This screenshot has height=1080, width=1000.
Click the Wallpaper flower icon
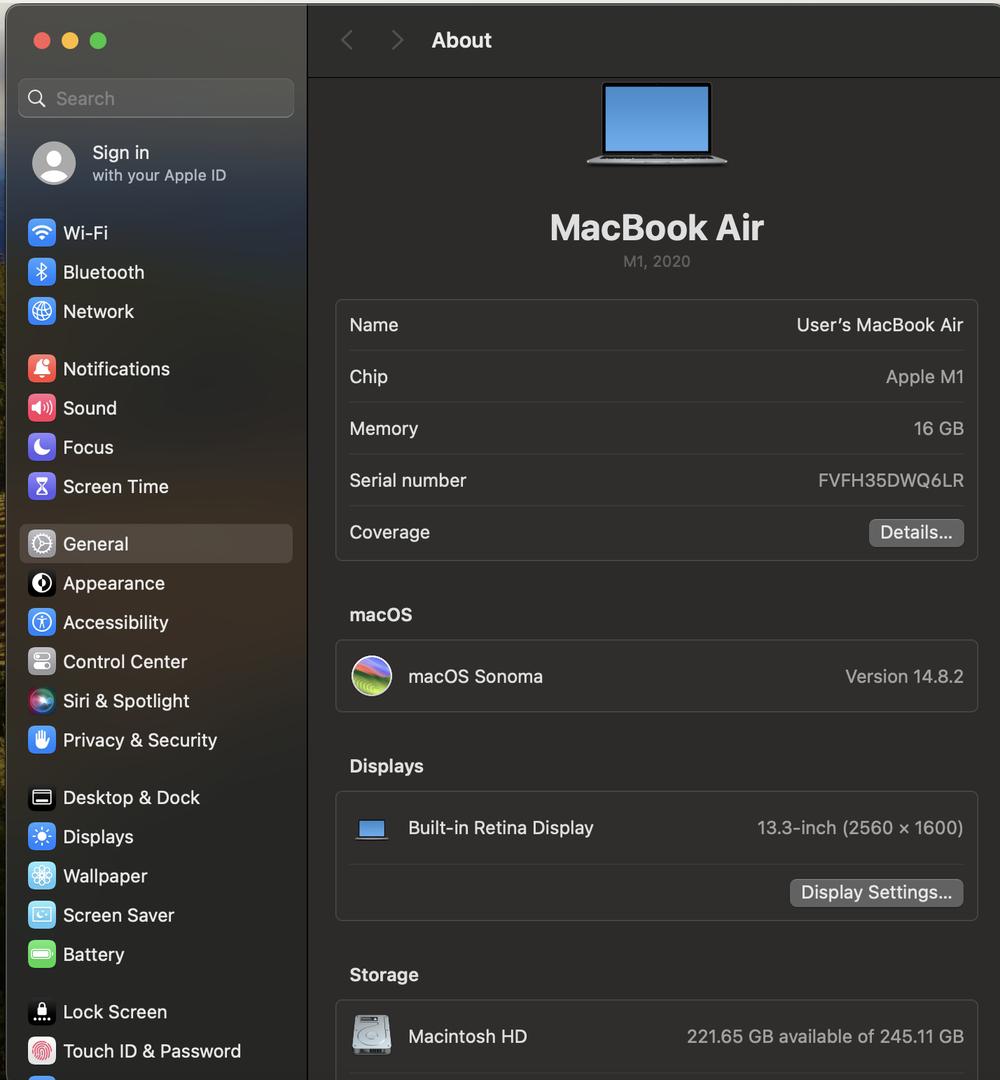point(42,876)
